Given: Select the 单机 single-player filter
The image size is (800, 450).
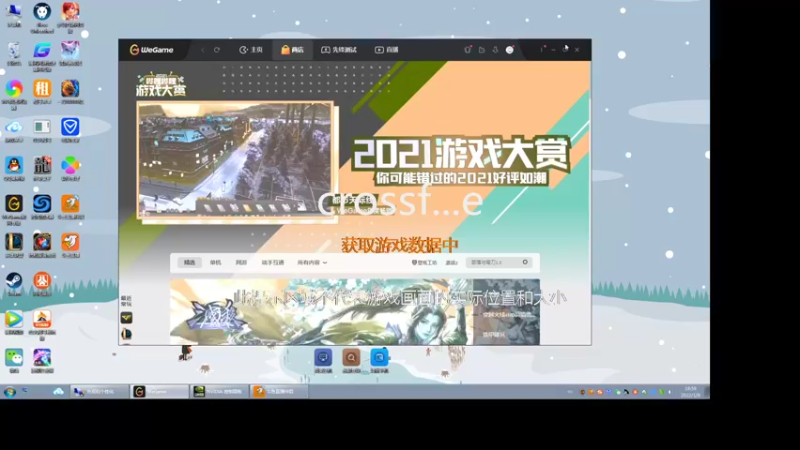Looking at the screenshot, I should [x=215, y=262].
